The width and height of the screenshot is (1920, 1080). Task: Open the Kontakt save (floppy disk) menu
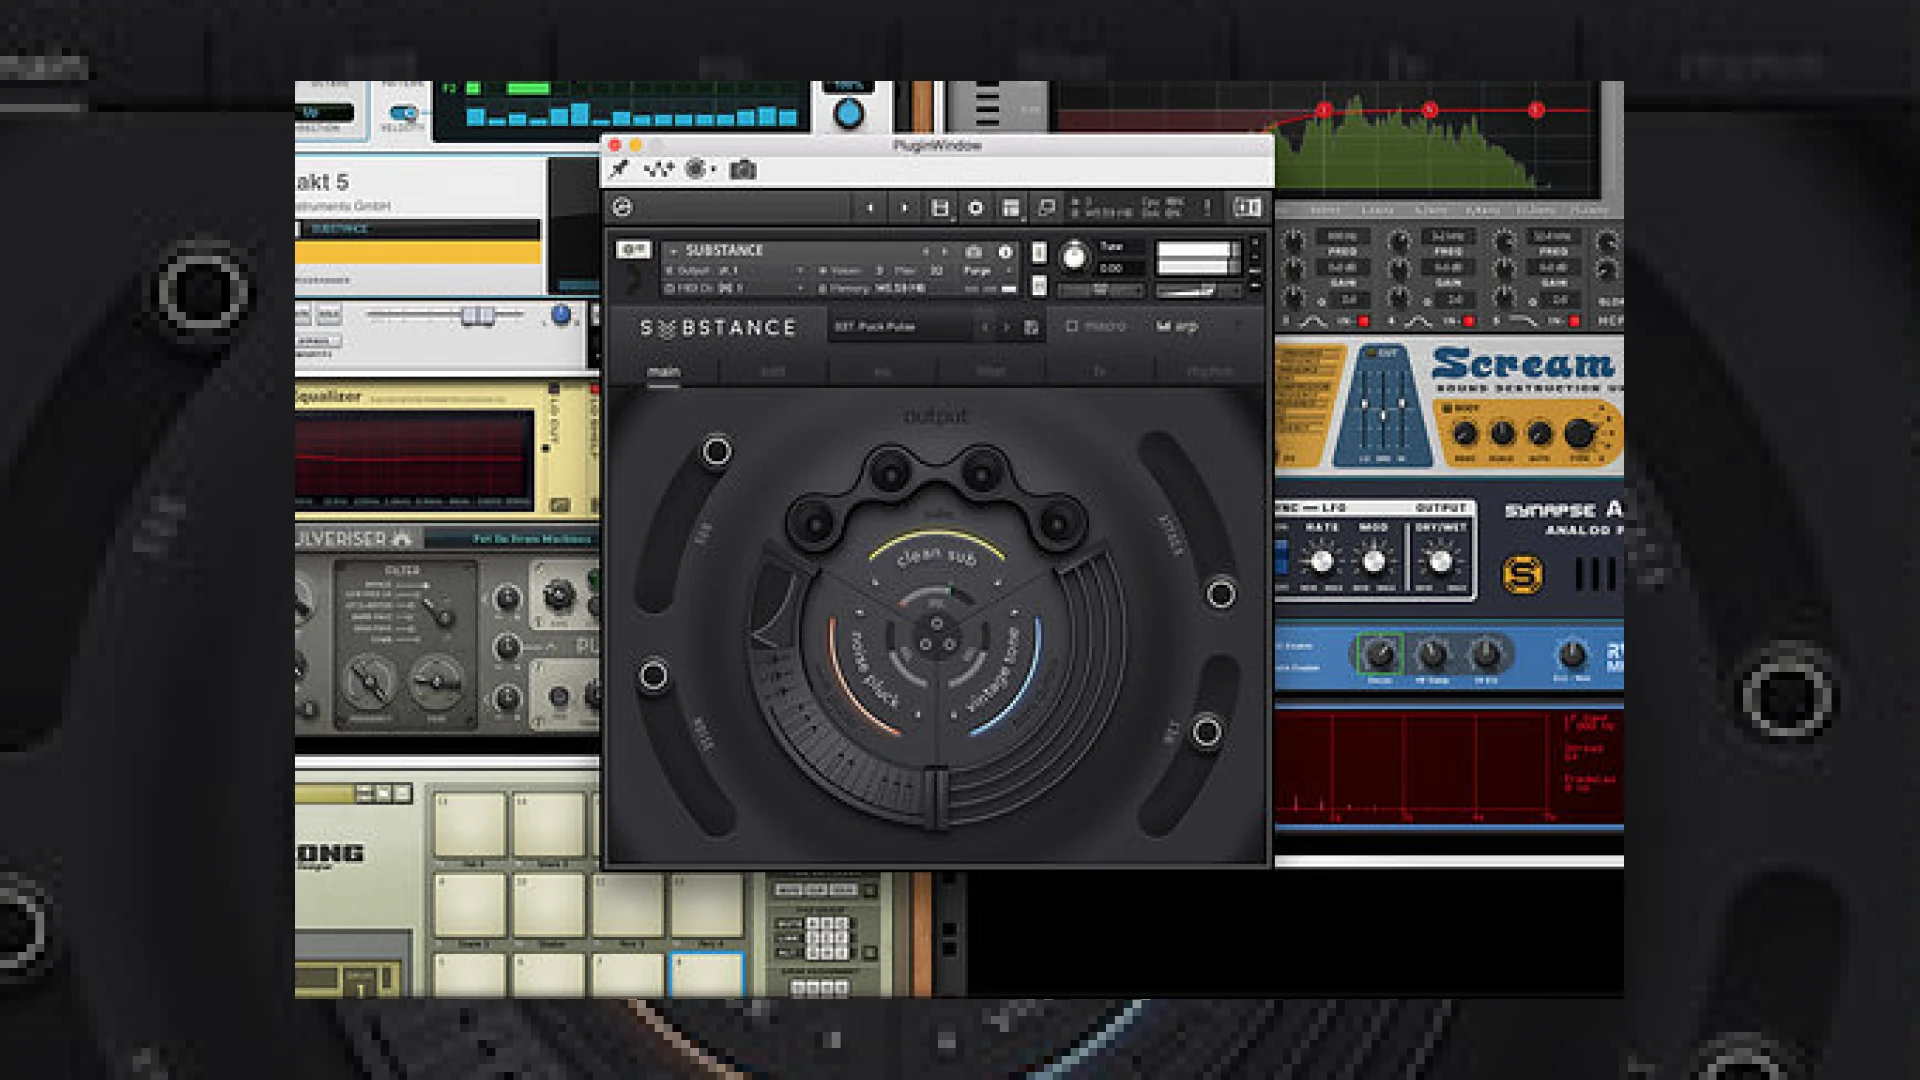coord(939,208)
